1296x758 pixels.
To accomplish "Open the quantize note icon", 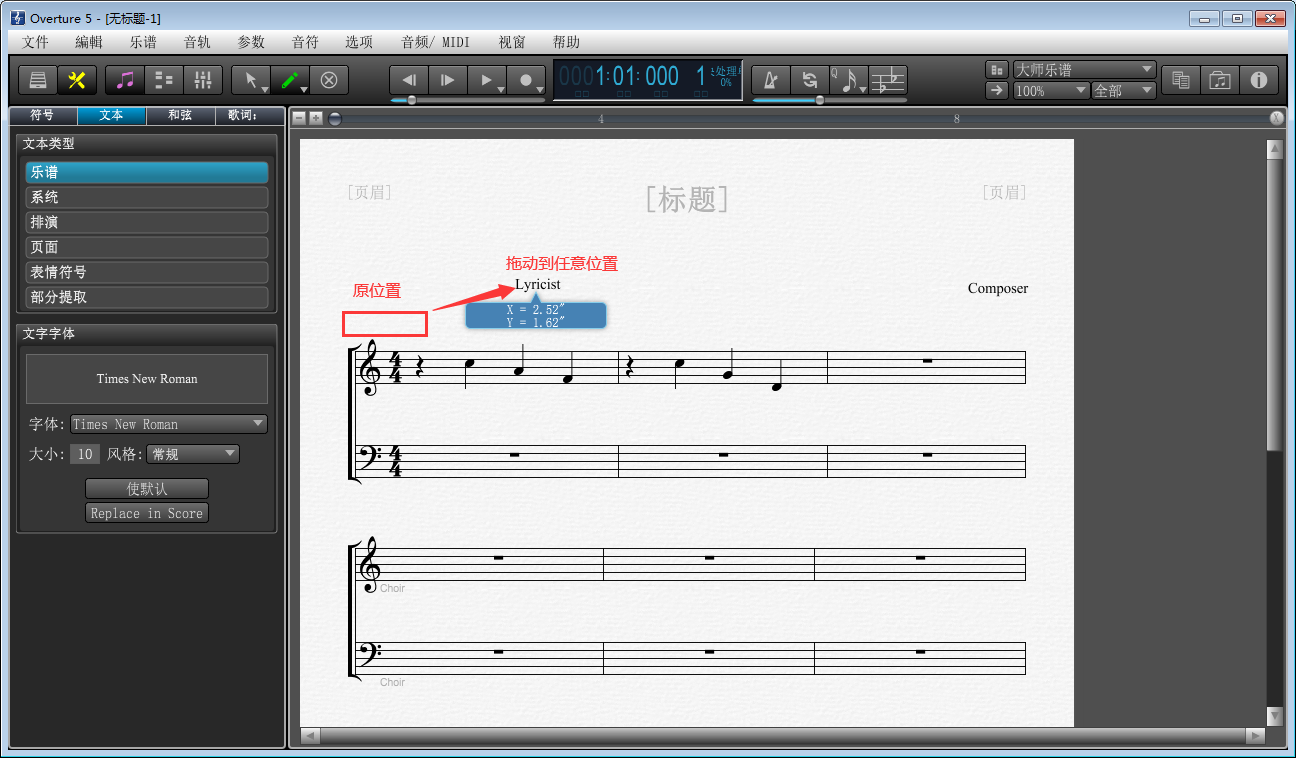I will (x=848, y=80).
